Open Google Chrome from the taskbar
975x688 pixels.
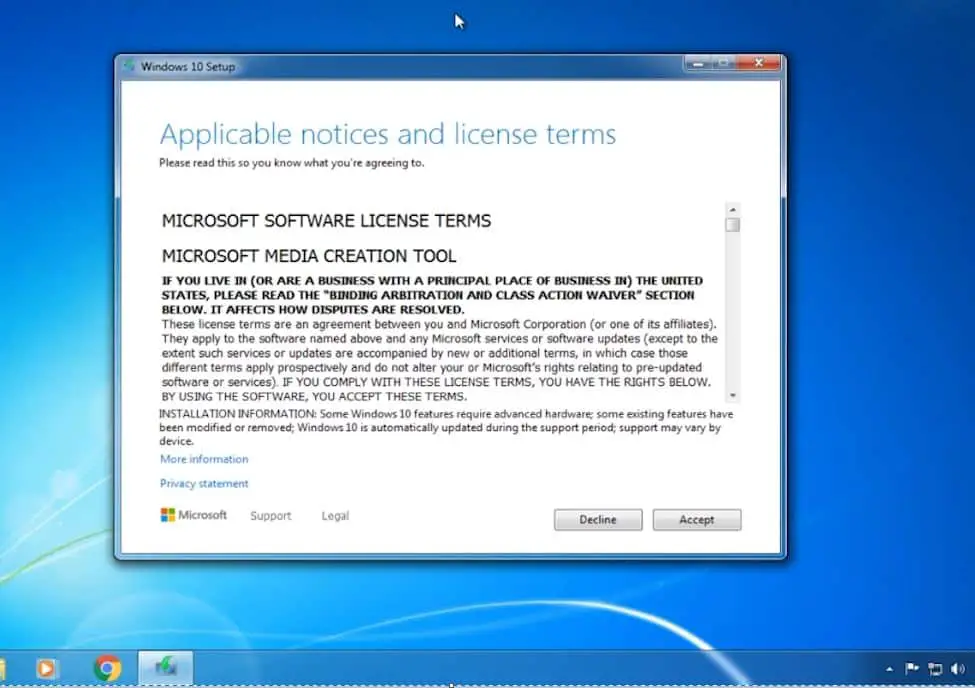(107, 668)
